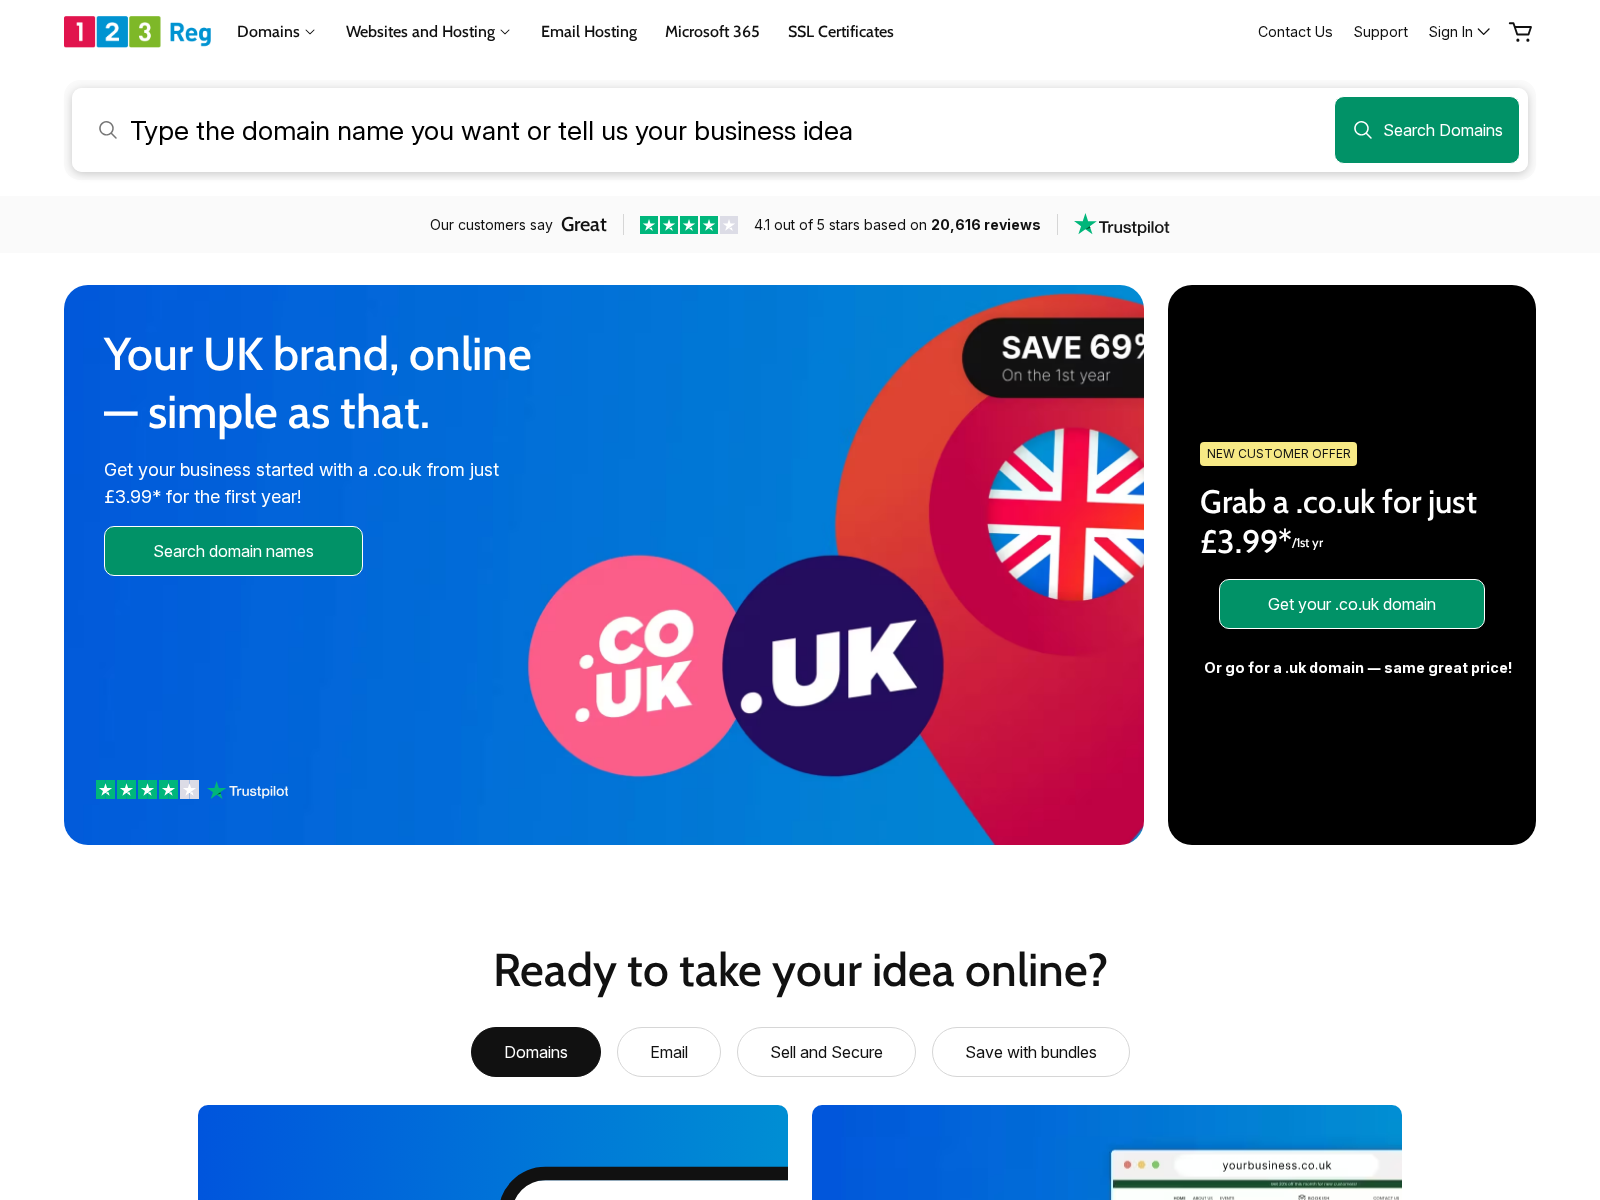This screenshot has width=1600, height=1200.
Task: Open Microsoft 365 page
Action: click(x=712, y=32)
